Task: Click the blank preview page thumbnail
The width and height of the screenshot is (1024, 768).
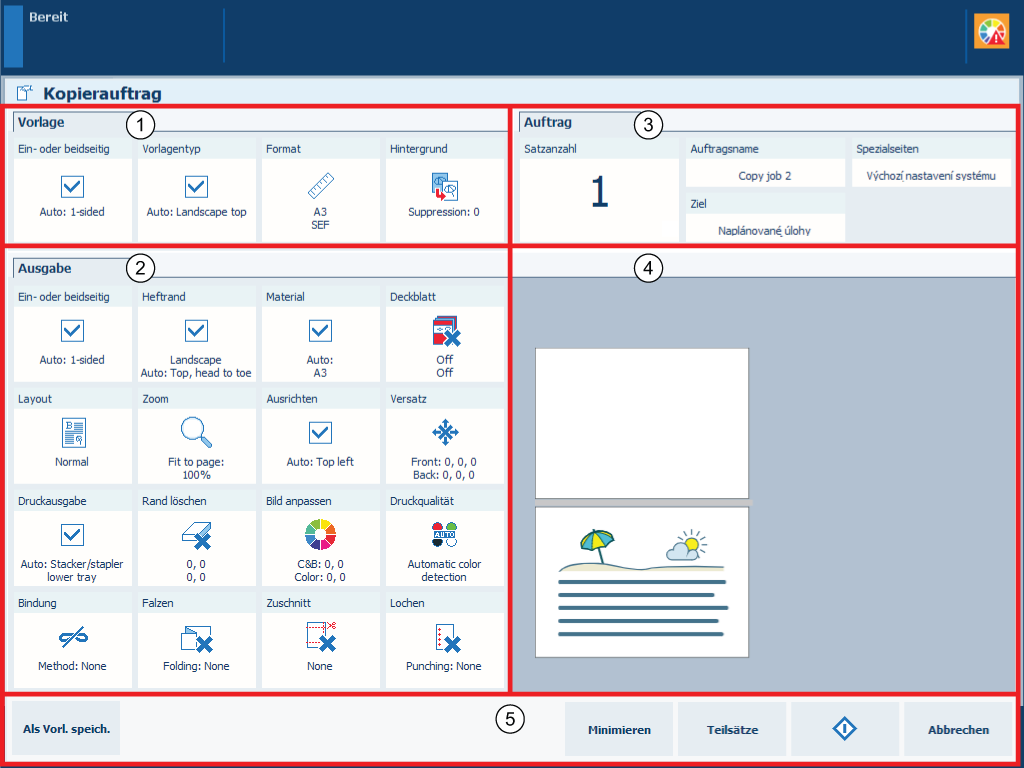Action: (x=642, y=423)
